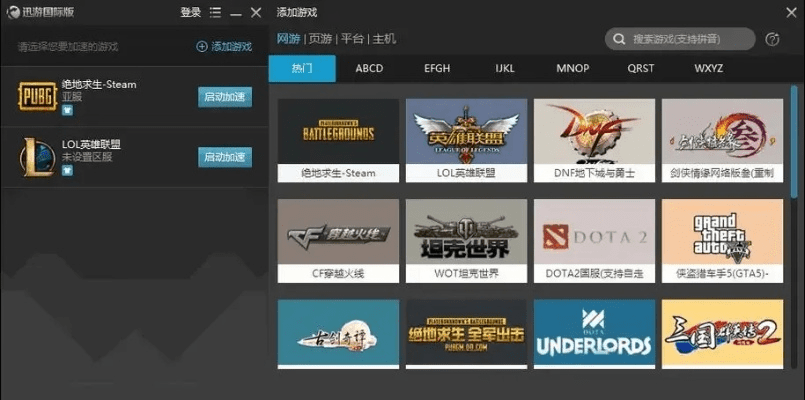Click the help question mark icon
The image size is (805, 400).
pyautogui.click(x=772, y=40)
